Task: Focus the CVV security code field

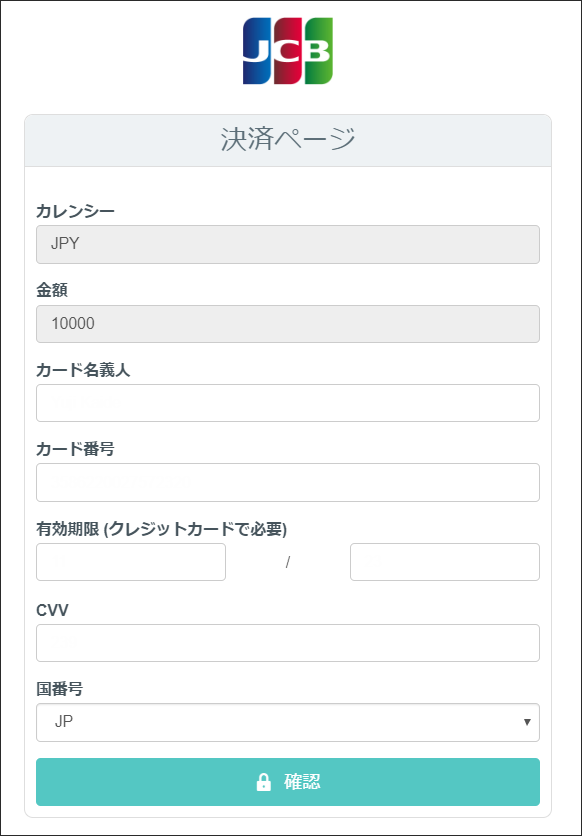Action: (x=288, y=643)
